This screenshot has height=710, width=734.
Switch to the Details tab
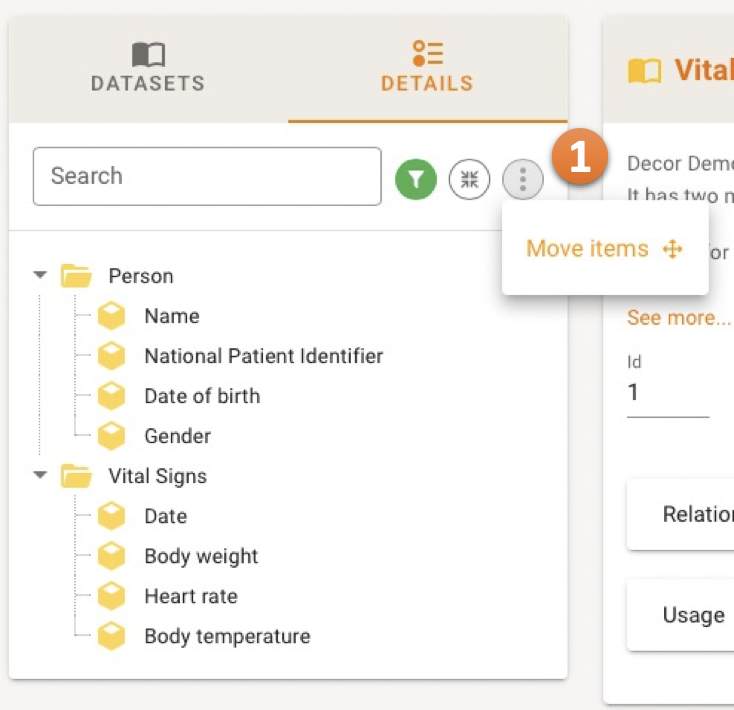point(427,68)
